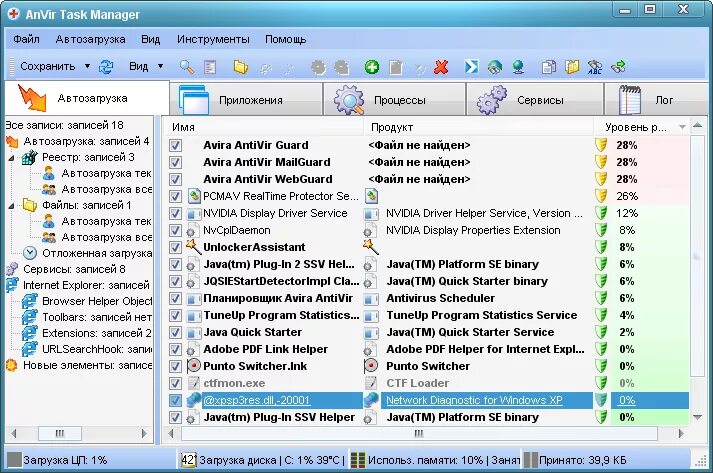Click the refresh arrows icon in toolbar
The height and width of the screenshot is (473, 713).
pos(106,67)
